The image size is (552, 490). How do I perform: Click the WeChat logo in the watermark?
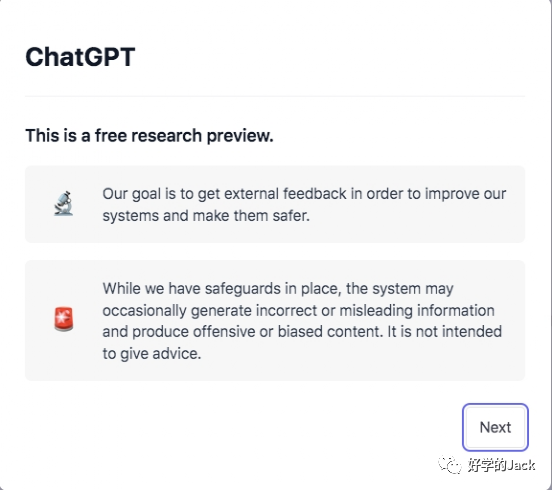coord(450,465)
